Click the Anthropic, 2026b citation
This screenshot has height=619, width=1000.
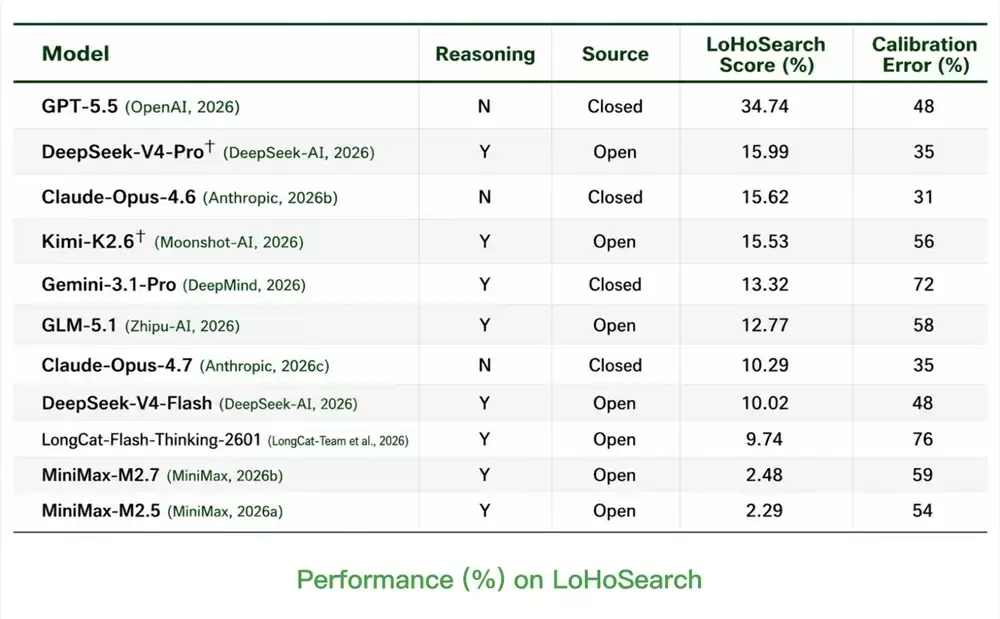pyautogui.click(x=270, y=198)
